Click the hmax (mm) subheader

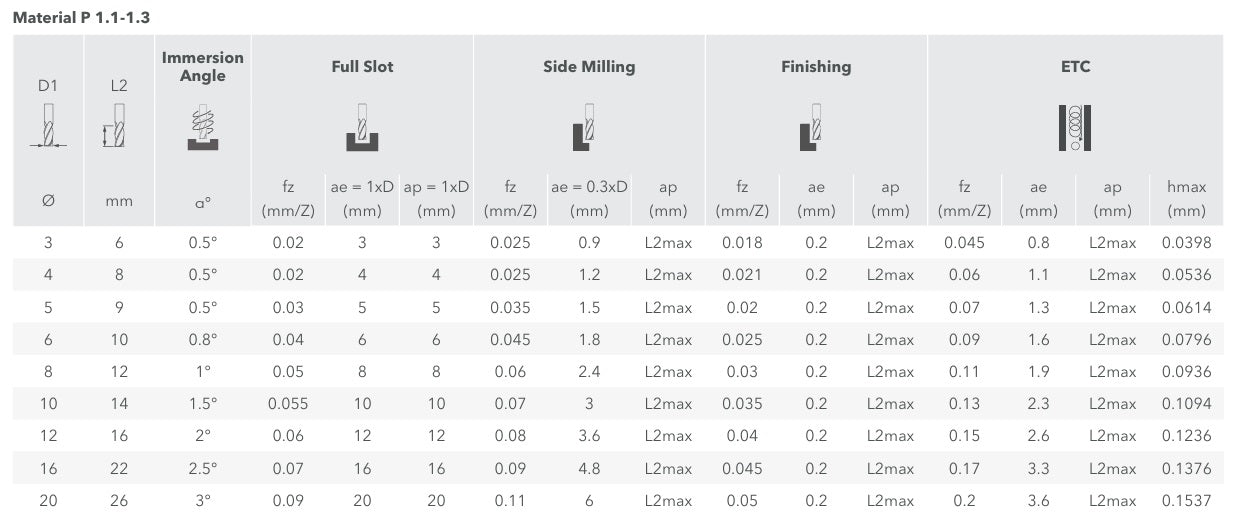tap(1187, 199)
